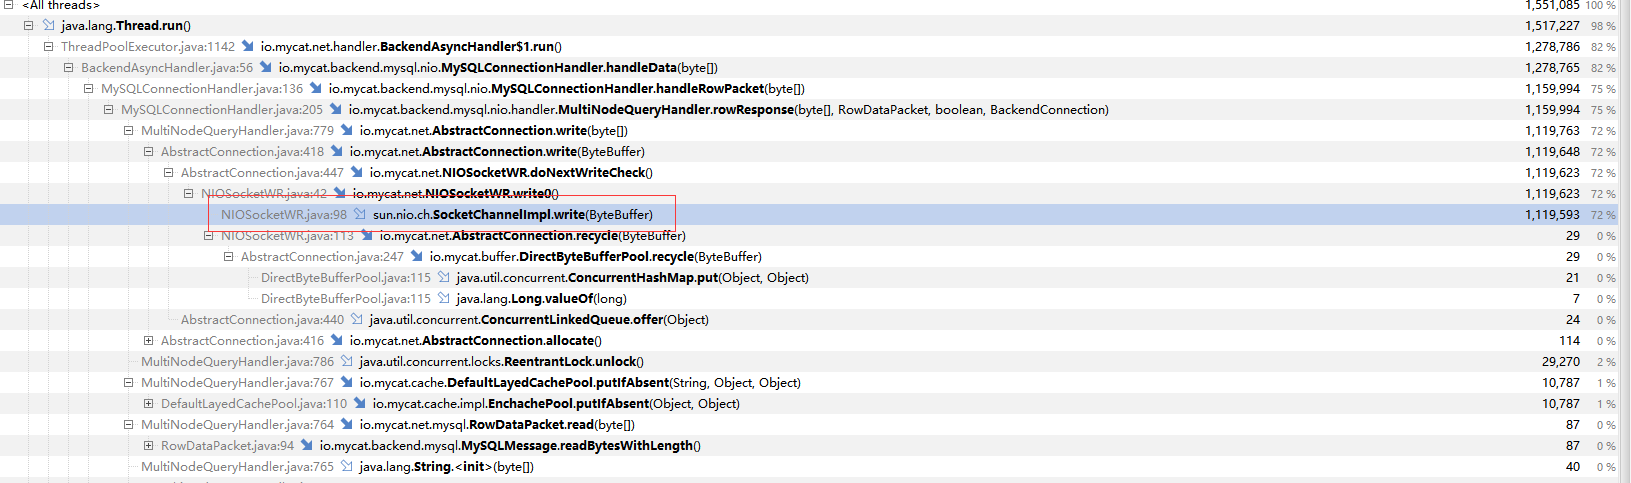Click the 1,119,593 value in highlighted row
This screenshot has width=1631, height=483.
click(1552, 215)
